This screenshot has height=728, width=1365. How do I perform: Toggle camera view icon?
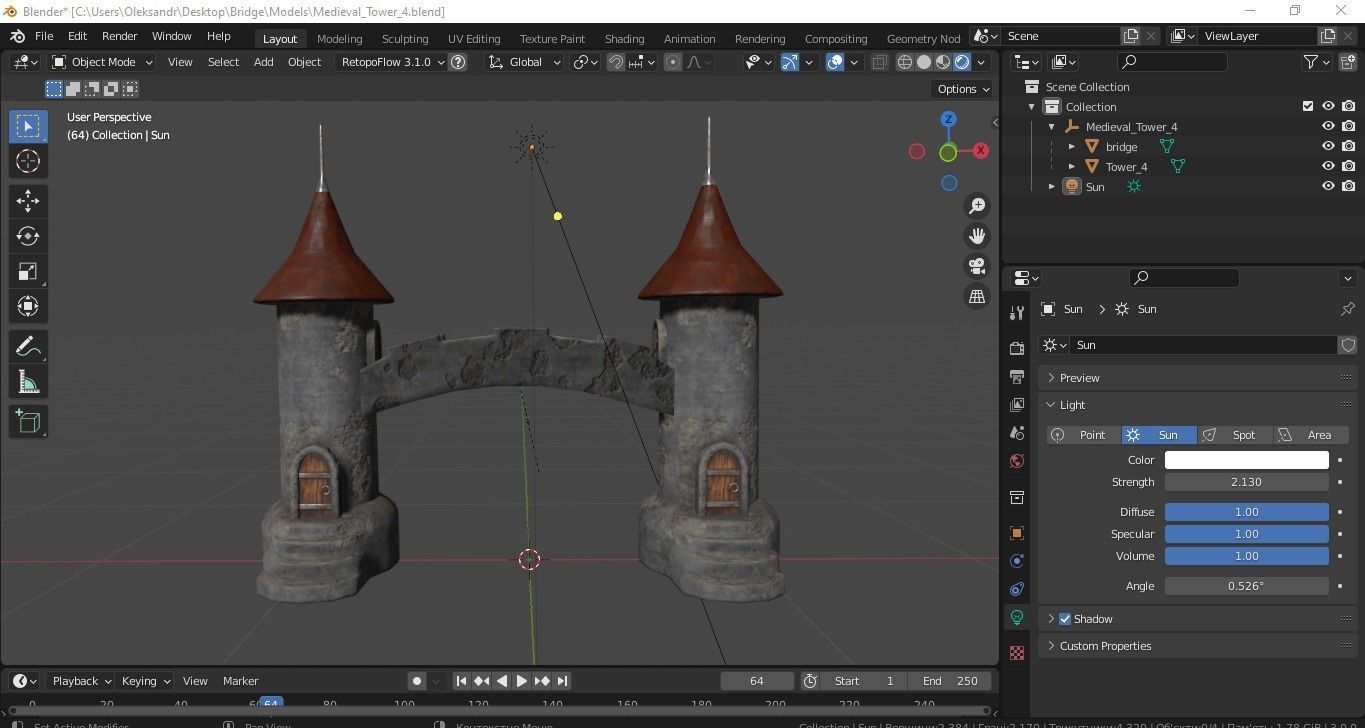click(977, 266)
